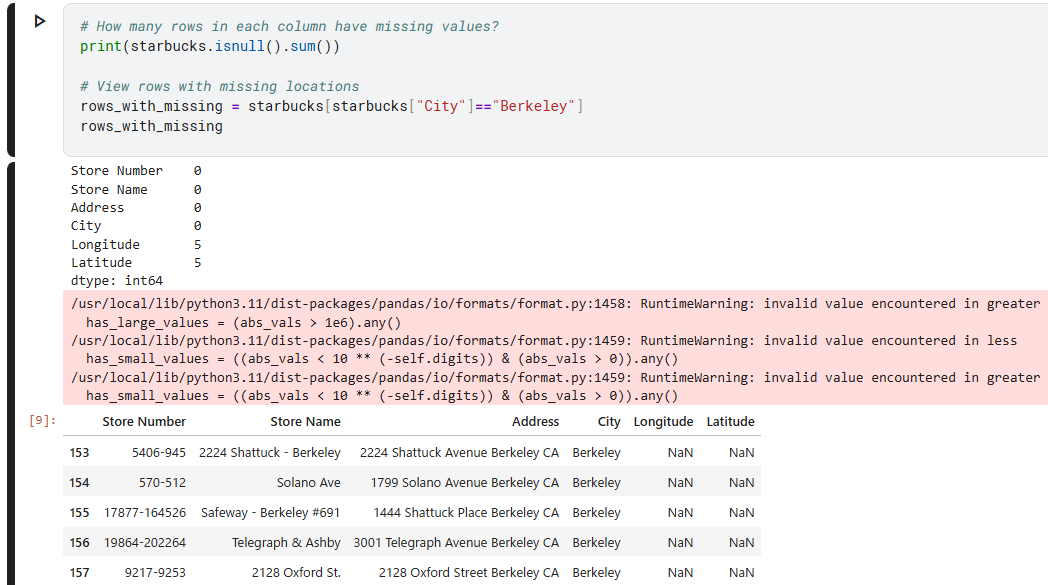Click address '3001 Telegraph Avenue Berkeley CA'
The image size is (1048, 585).
click(x=456, y=543)
